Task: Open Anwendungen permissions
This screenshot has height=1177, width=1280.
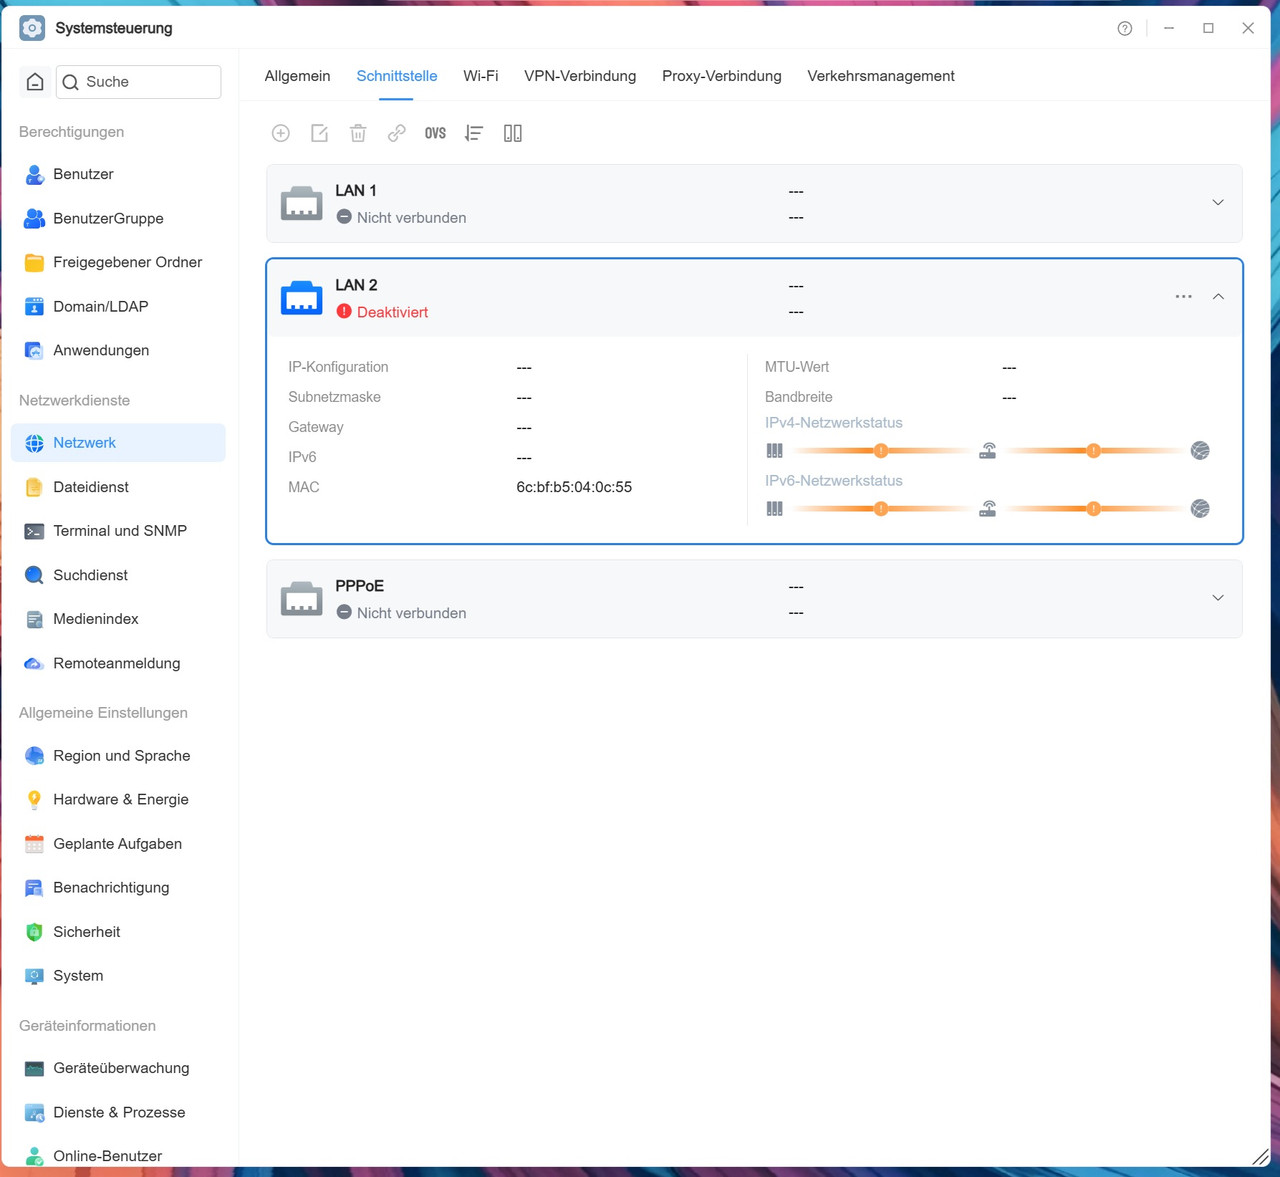Action: pyautogui.click(x=118, y=350)
